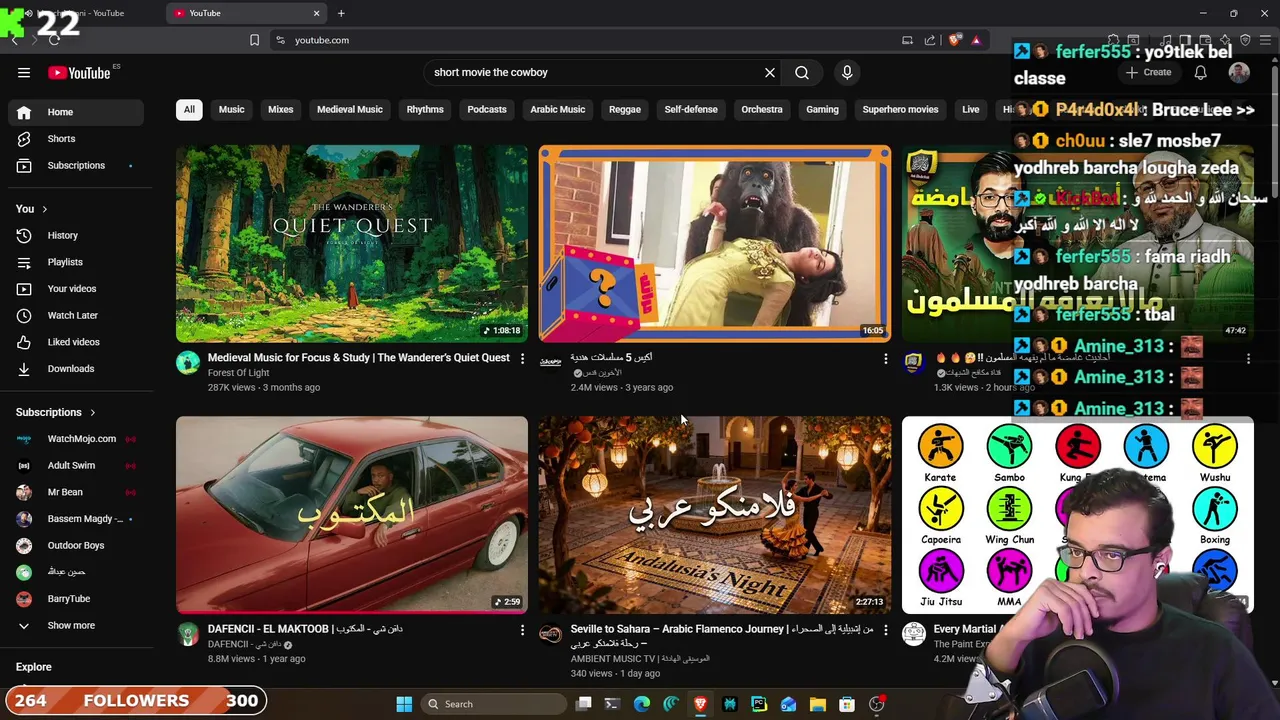Open the account avatar menu
The width and height of the screenshot is (1280, 720).
coord(1239,72)
